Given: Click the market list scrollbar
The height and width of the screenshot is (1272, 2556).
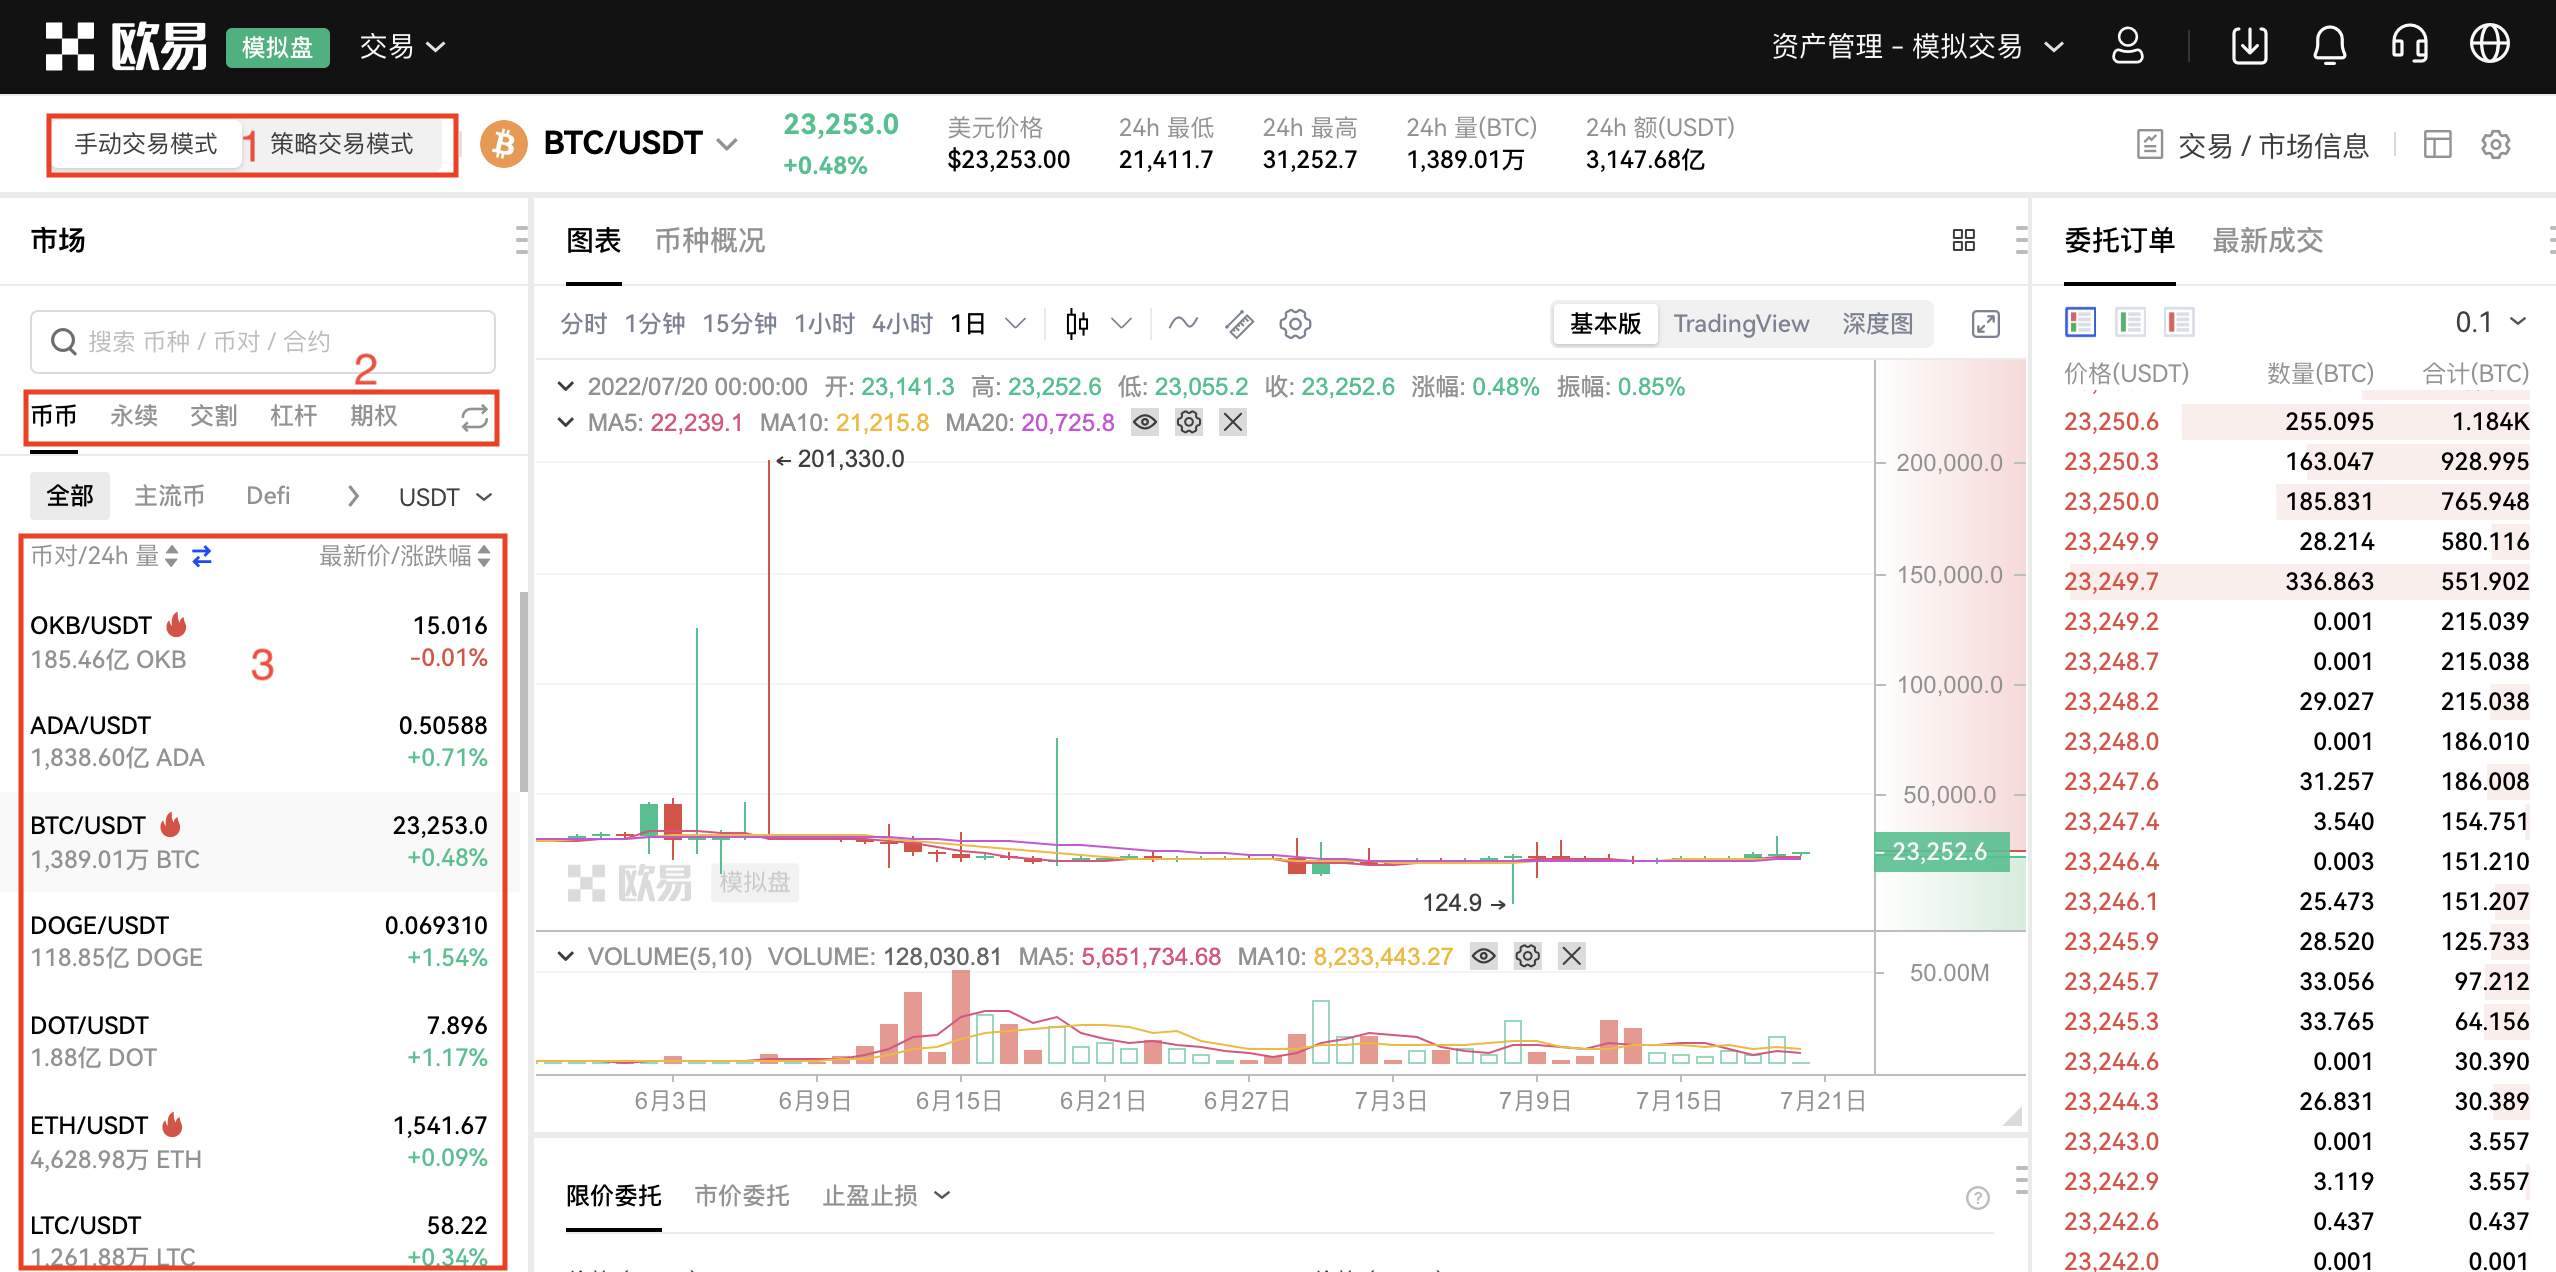Looking at the screenshot, I should pyautogui.click(x=523, y=692).
